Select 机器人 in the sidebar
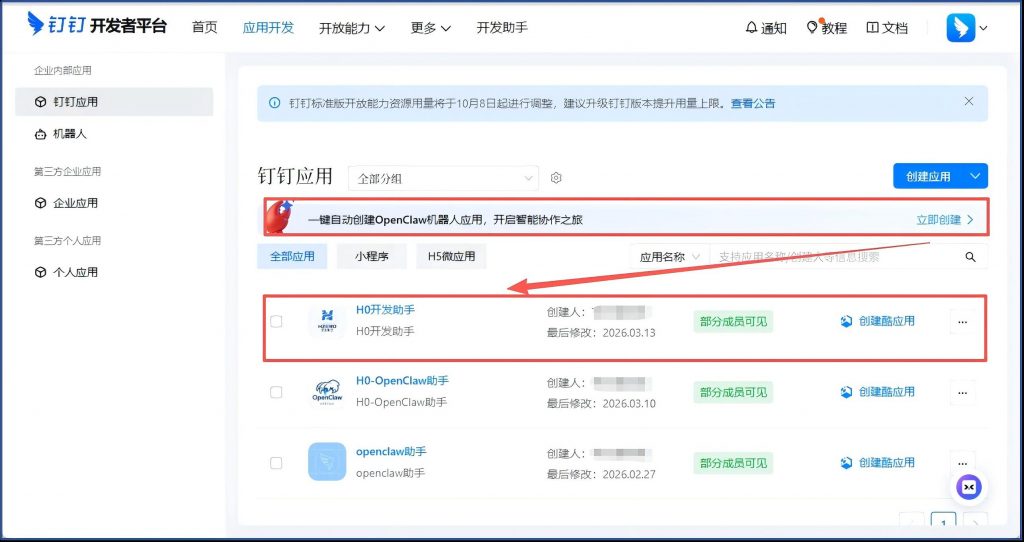Viewport: 1024px width, 542px height. (x=69, y=134)
